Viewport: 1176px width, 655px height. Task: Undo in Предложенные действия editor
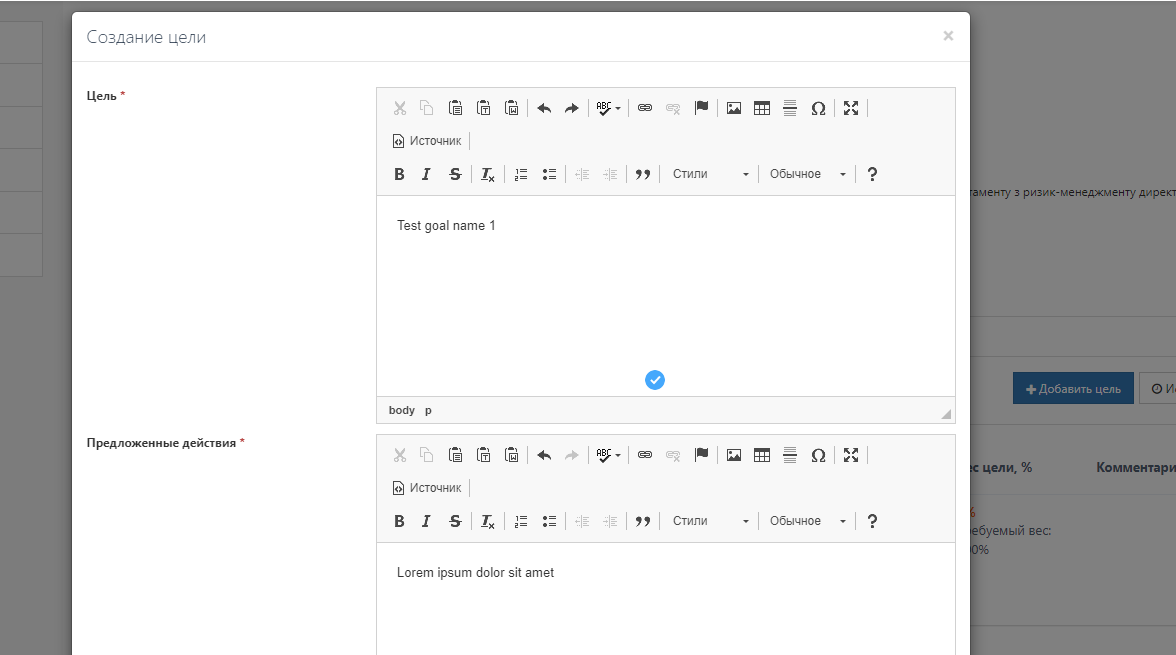point(544,455)
